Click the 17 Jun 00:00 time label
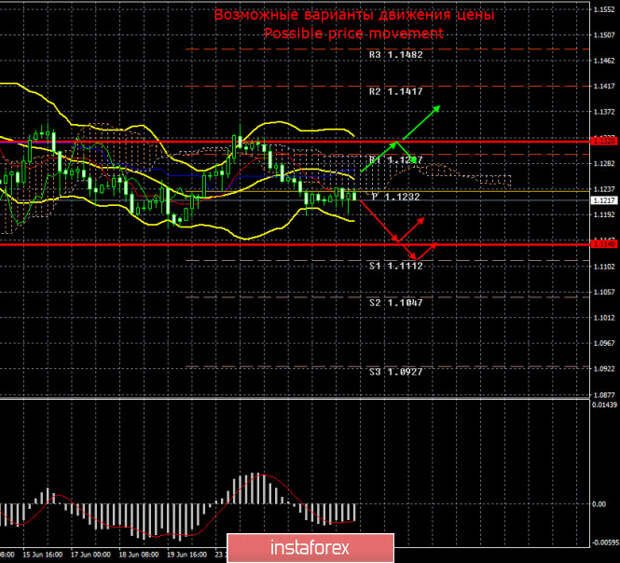This screenshot has width=620, height=563. point(91,553)
